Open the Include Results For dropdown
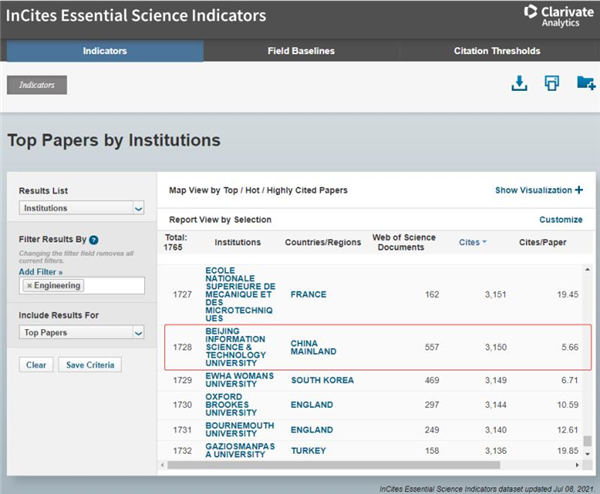This screenshot has height=494, width=600. pyautogui.click(x=82, y=332)
